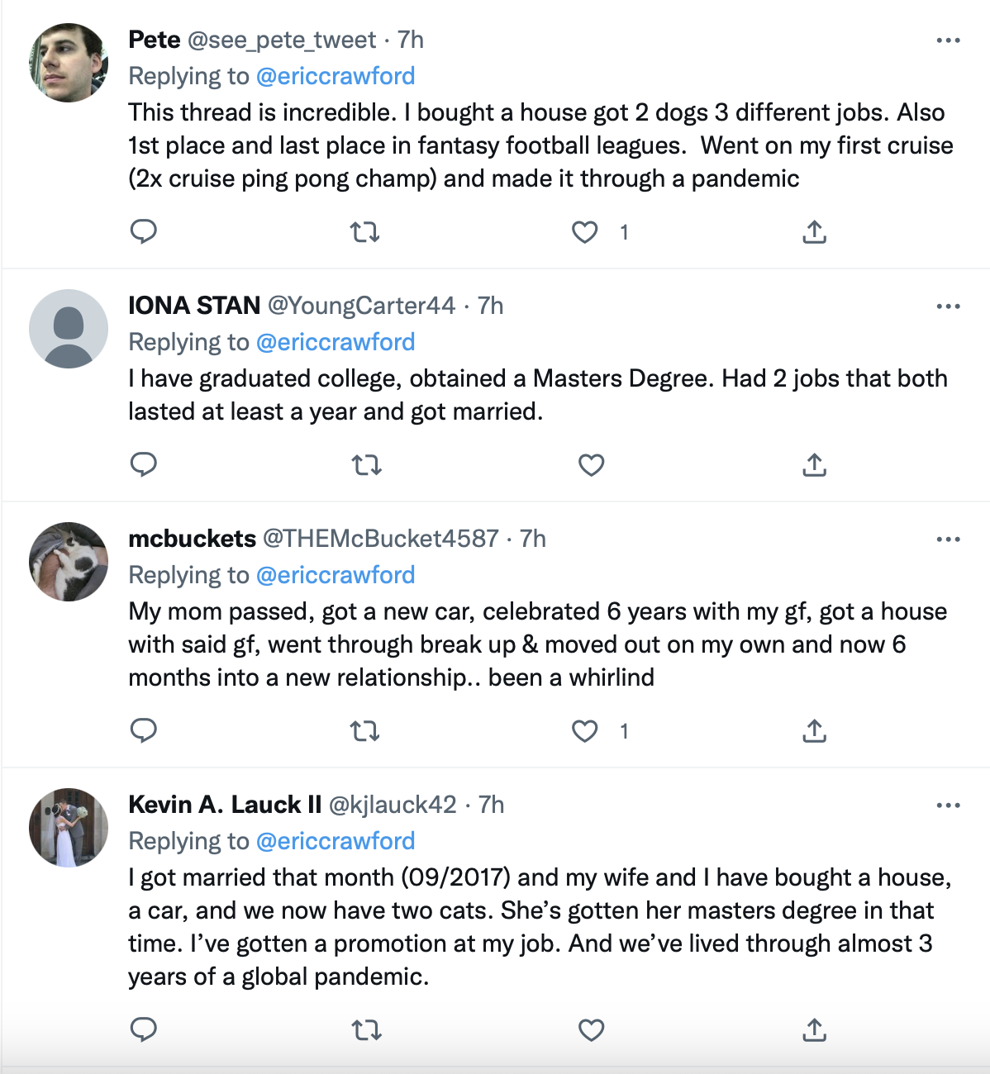Open @ericcrawford link in Pete's reply
Viewport: 990px width, 1074px height.
click(x=335, y=76)
